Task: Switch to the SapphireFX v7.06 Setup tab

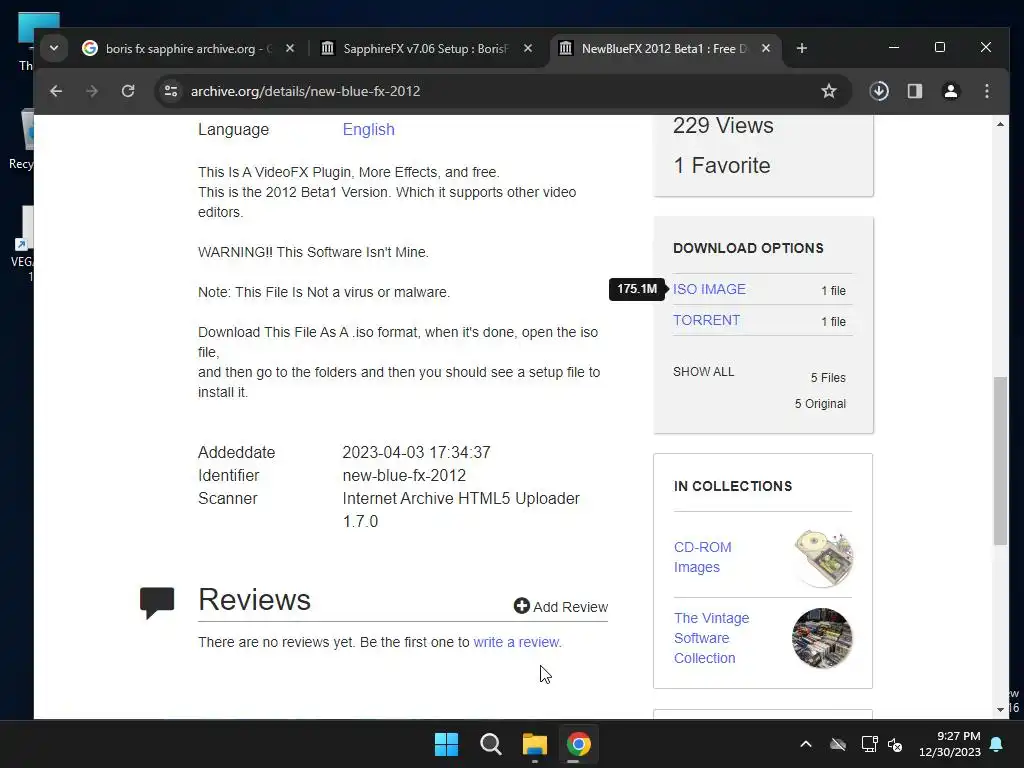Action: point(426,48)
